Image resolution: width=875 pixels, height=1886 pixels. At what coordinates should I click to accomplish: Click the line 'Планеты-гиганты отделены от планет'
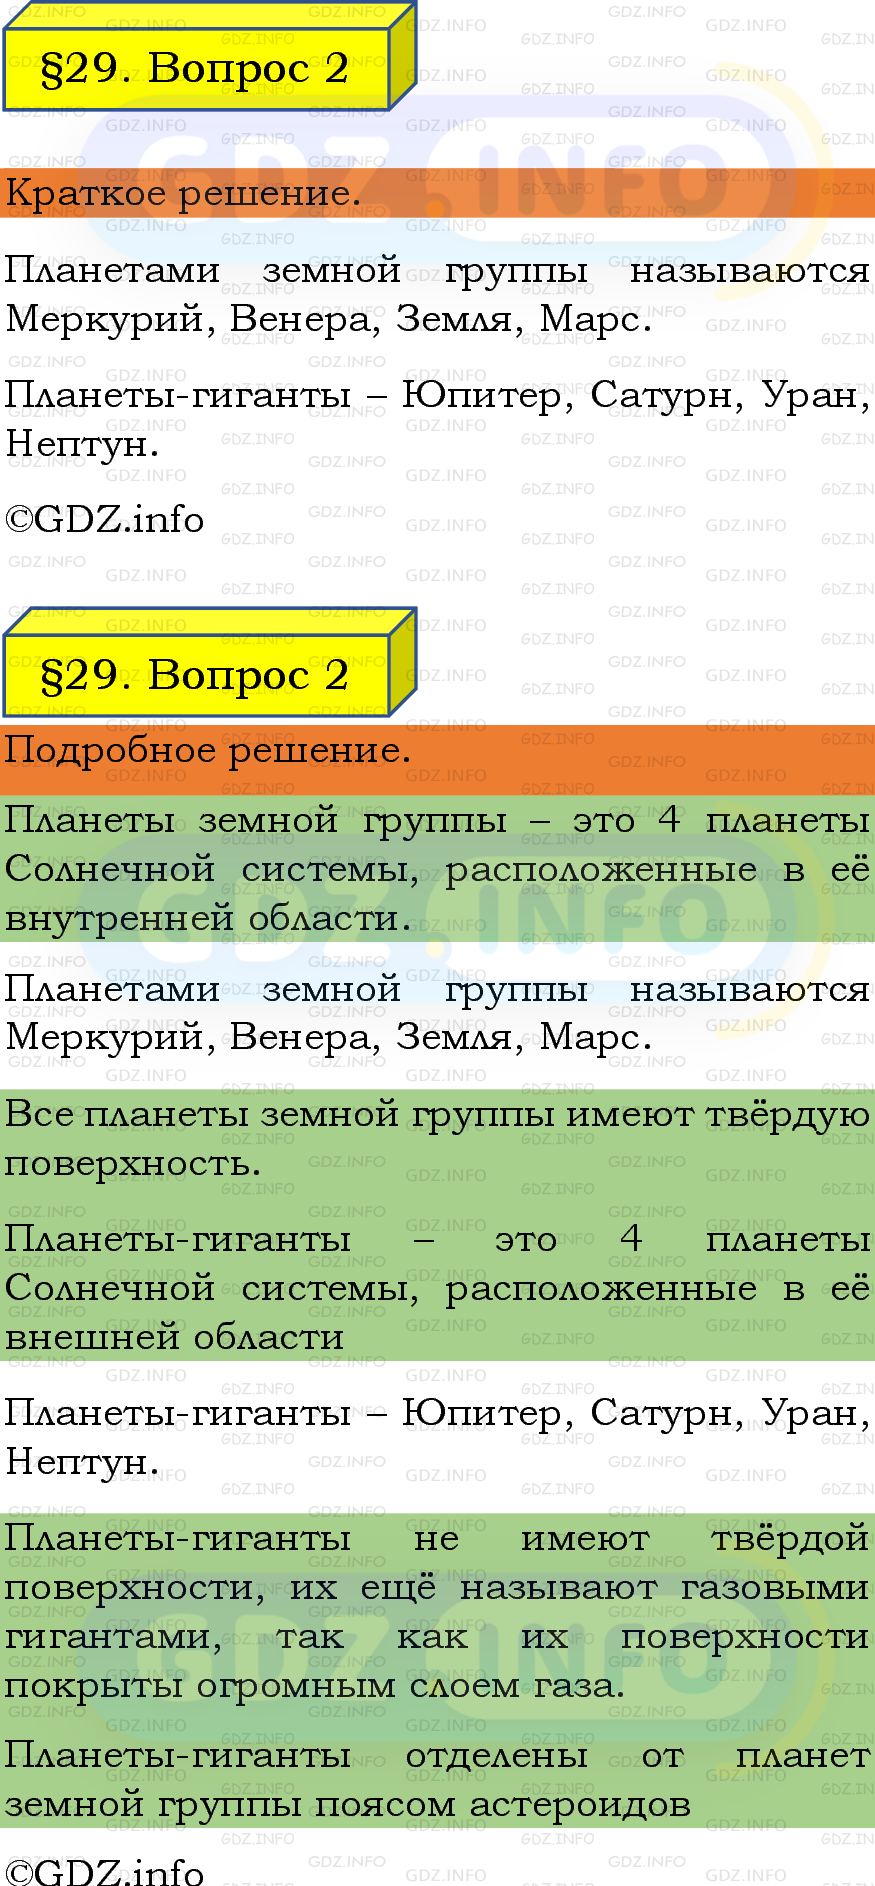(x=437, y=1755)
